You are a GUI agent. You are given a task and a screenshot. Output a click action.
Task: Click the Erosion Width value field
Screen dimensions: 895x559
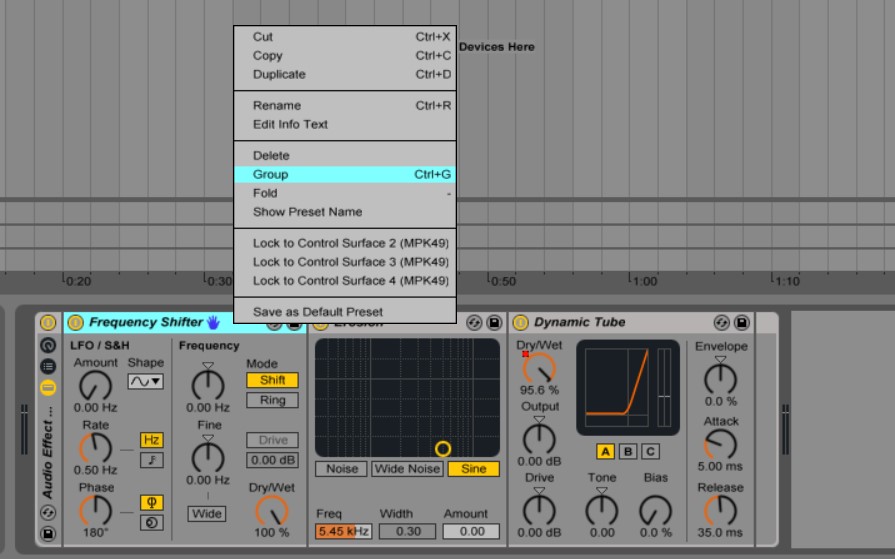click(x=407, y=532)
